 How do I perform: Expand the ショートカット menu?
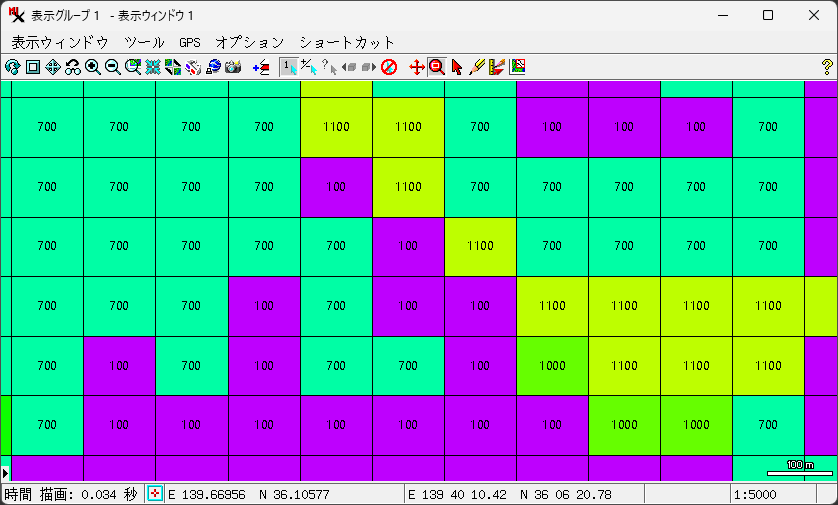pyautogui.click(x=347, y=43)
